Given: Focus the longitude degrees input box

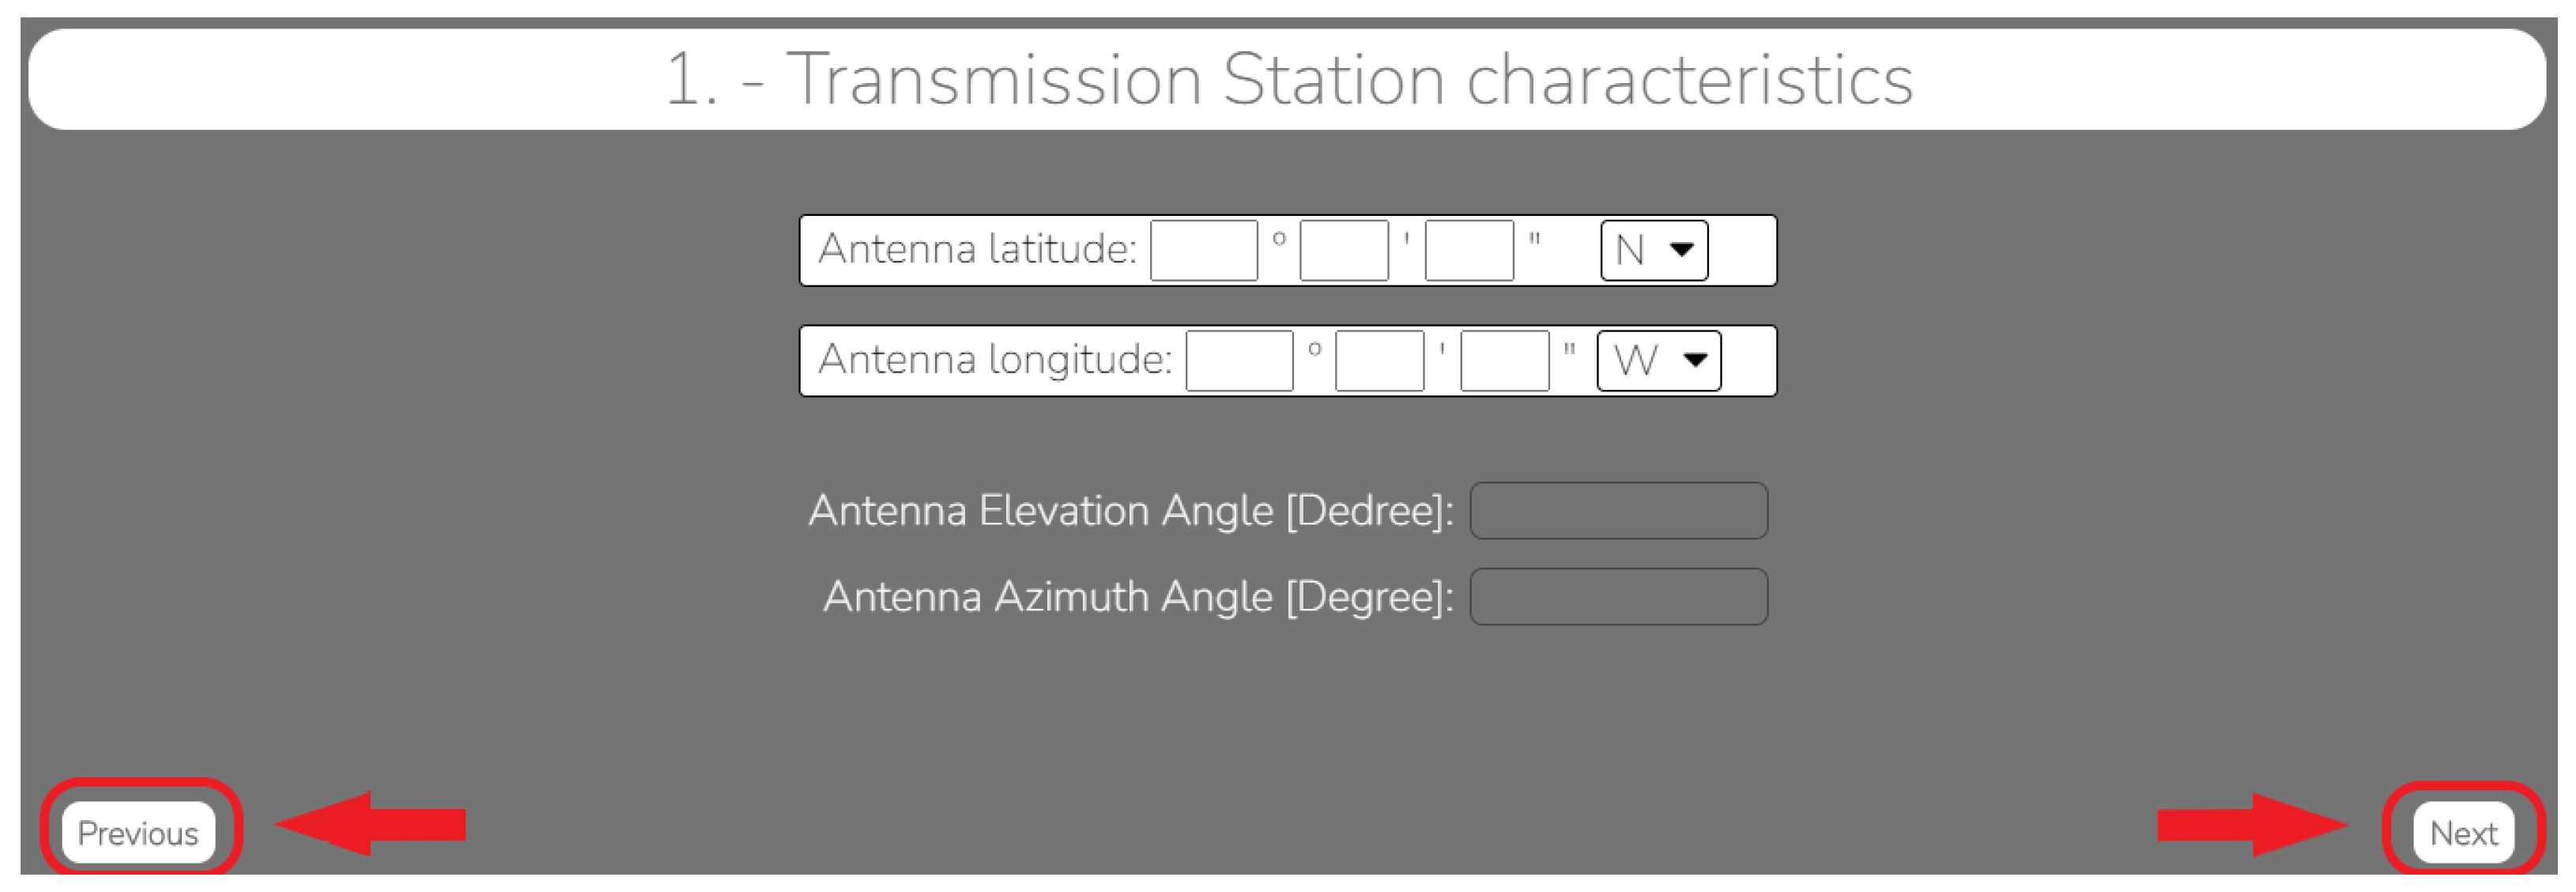Looking at the screenshot, I should pyautogui.click(x=1238, y=360).
